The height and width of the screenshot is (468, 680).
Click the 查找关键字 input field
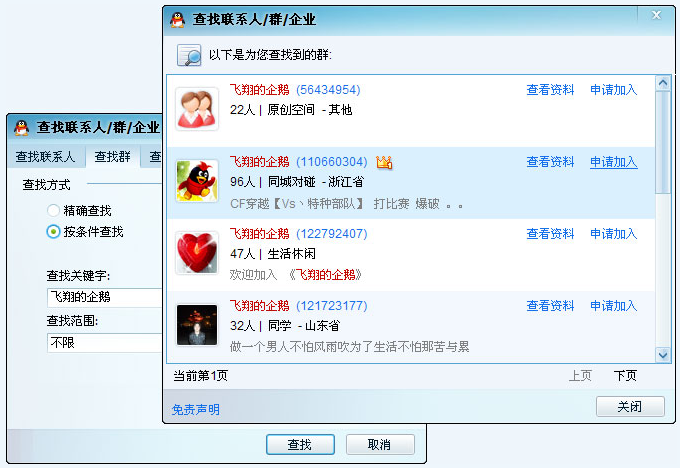pos(105,298)
